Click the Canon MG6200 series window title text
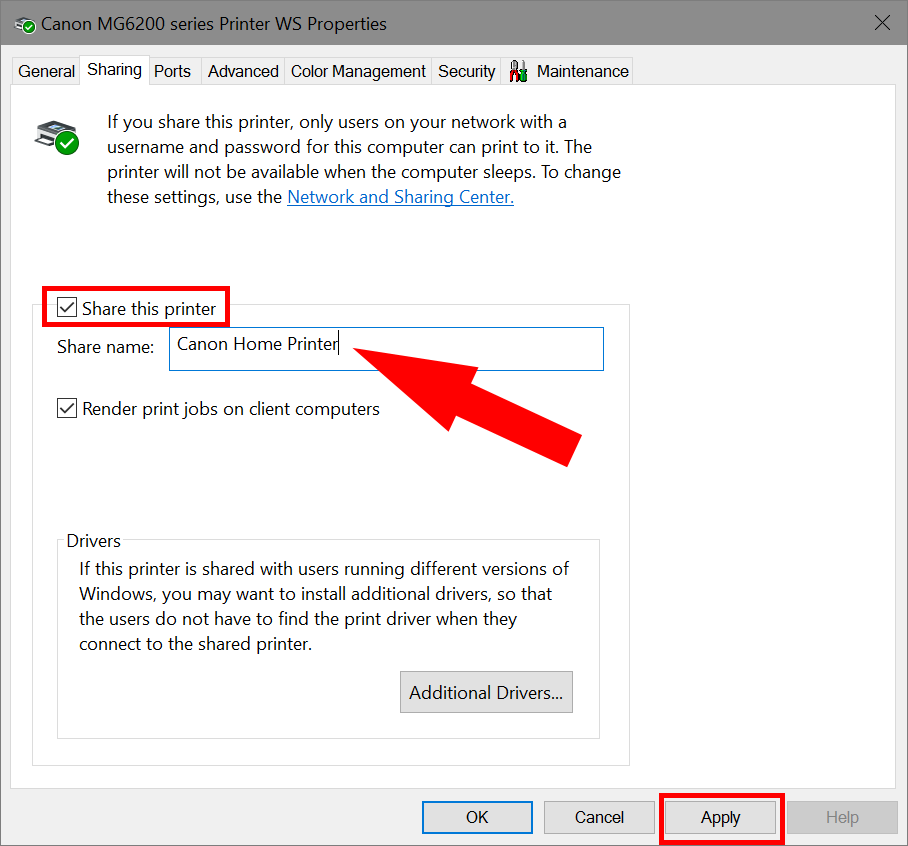 coord(214,24)
